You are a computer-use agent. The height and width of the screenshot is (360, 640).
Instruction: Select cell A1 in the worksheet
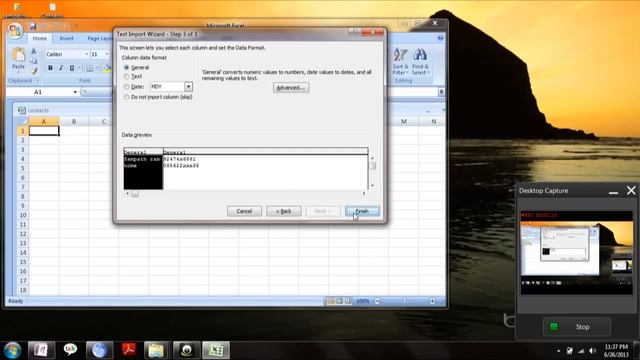tap(44, 131)
